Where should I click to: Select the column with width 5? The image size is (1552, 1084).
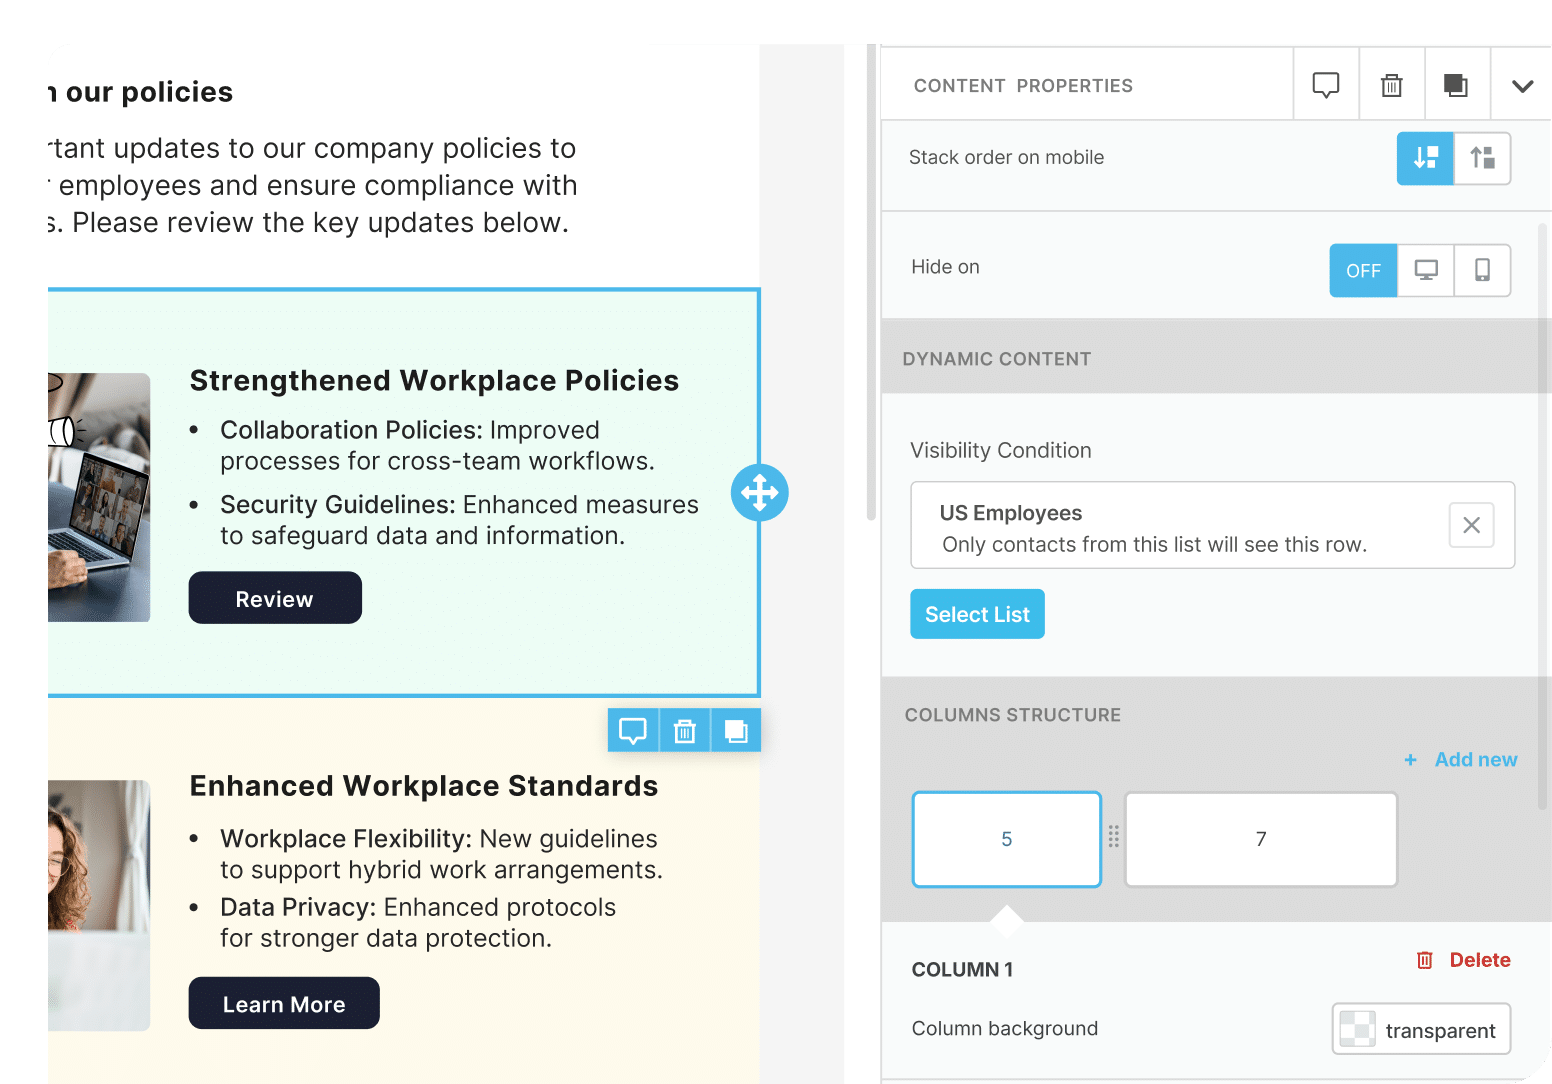point(1006,839)
